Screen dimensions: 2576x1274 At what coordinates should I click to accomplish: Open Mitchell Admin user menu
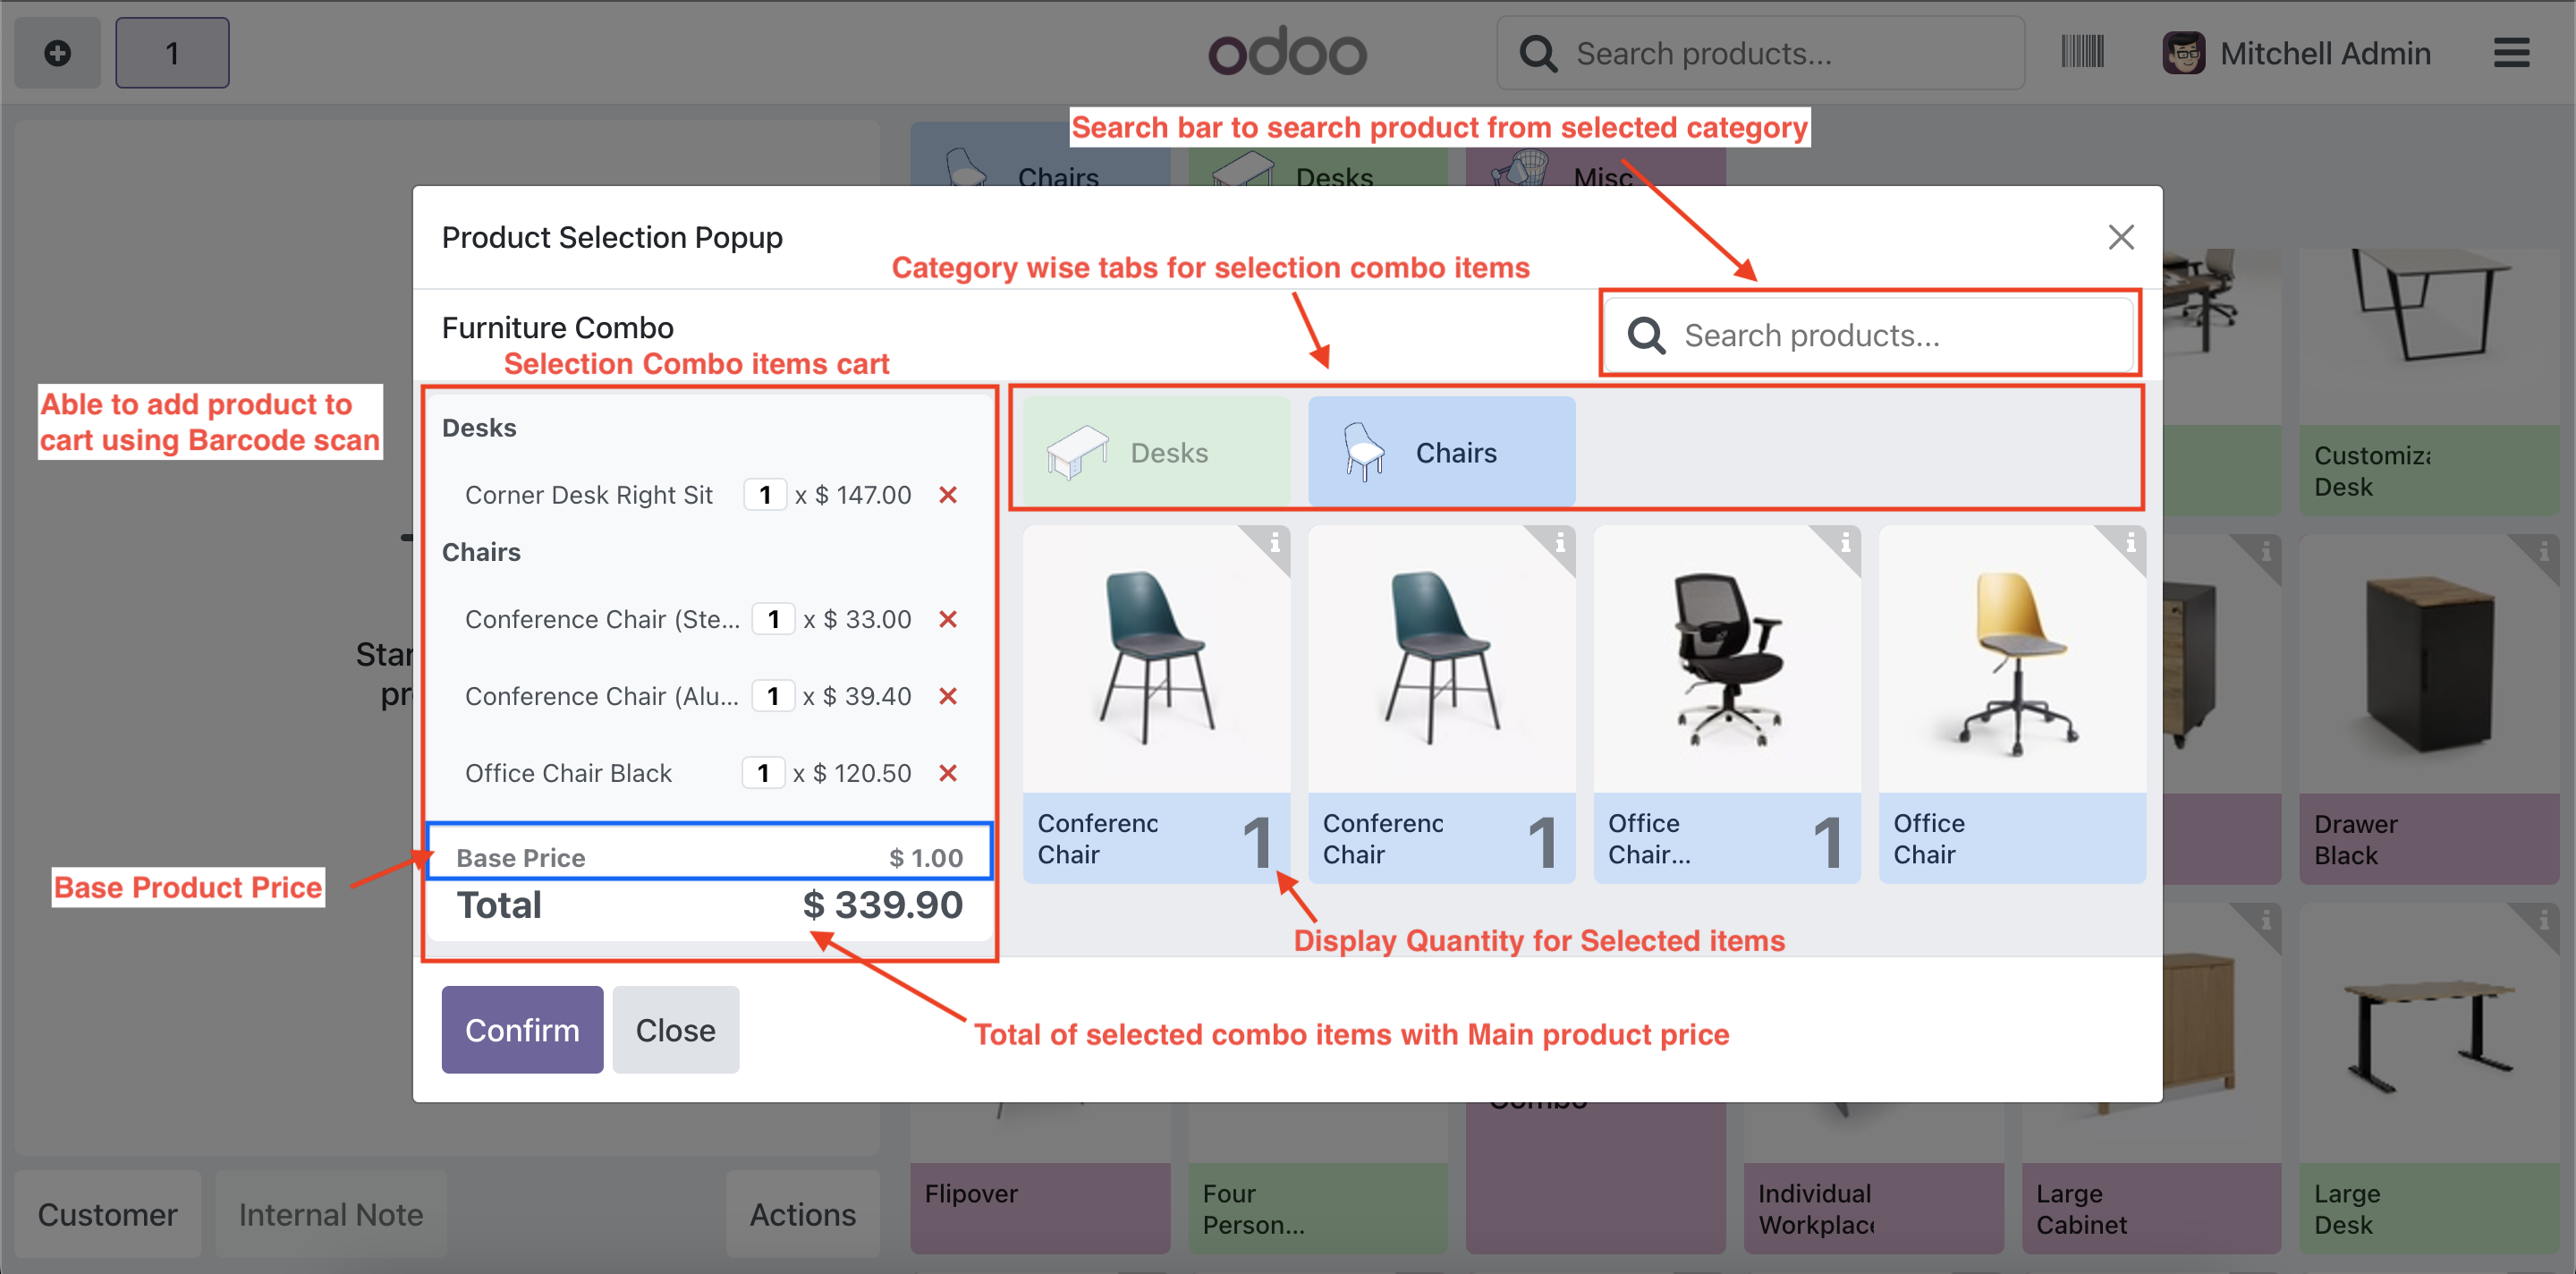(x=2296, y=52)
